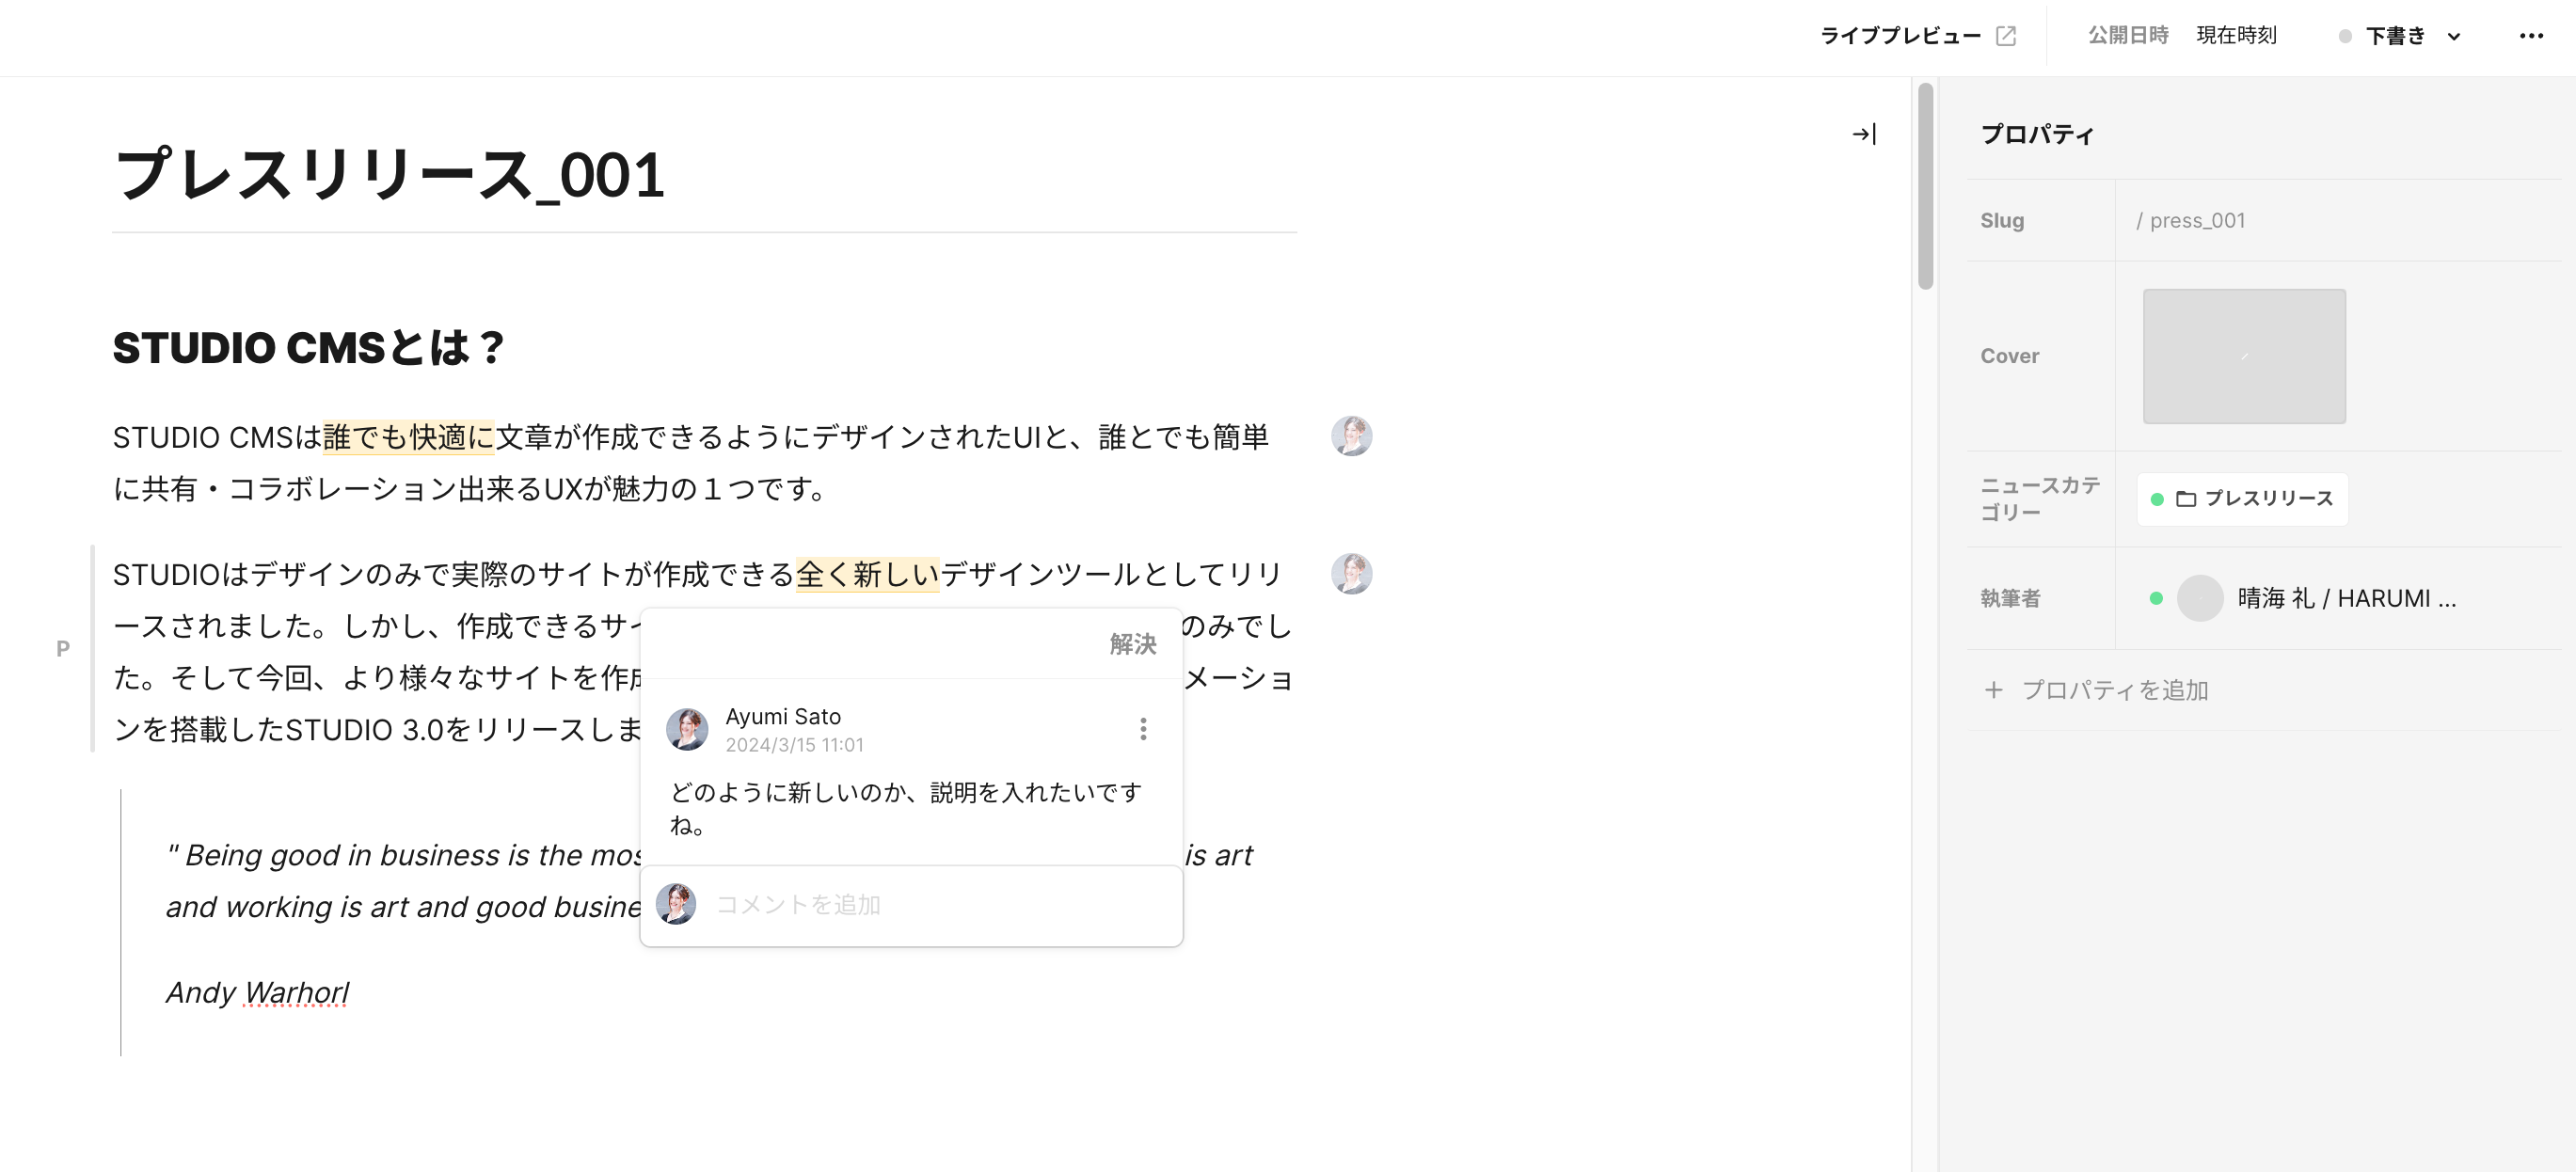Click the Ayumi Sato commenter name
Screen dimensions: 2576x1172
(x=783, y=717)
